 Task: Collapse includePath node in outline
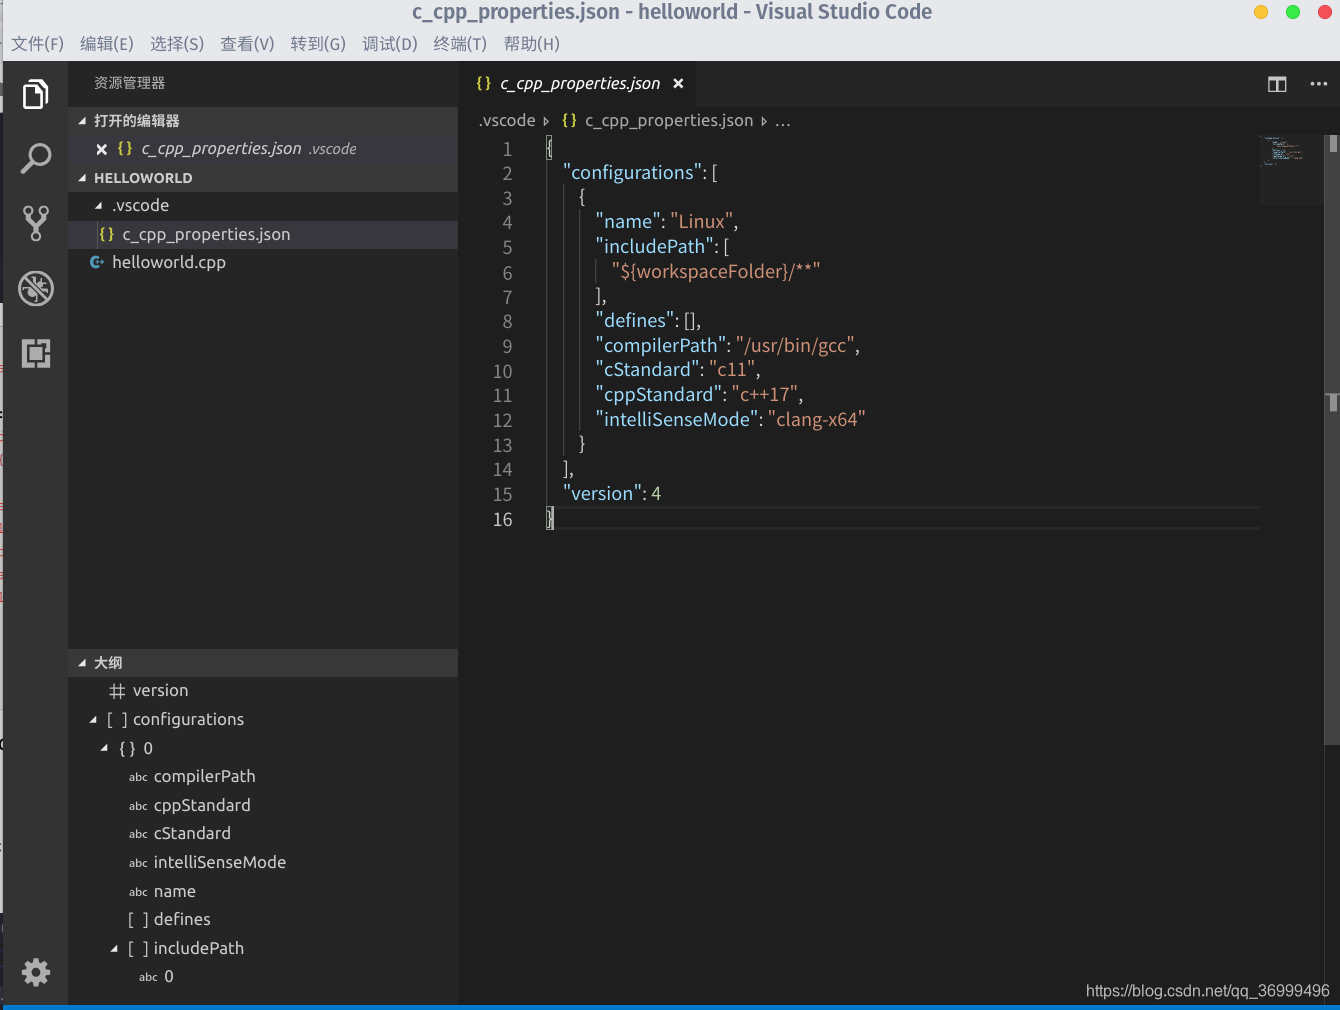[114, 948]
